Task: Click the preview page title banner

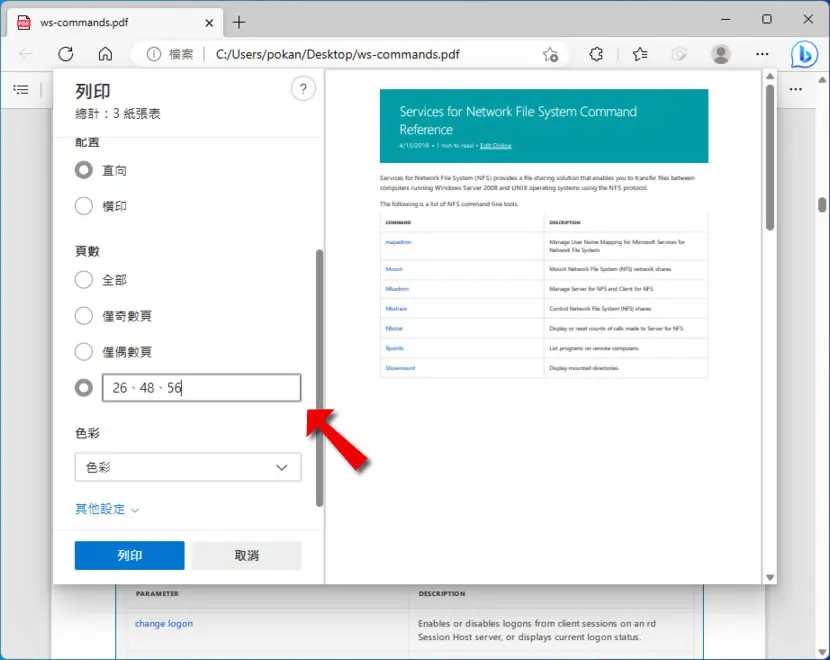Action: (x=544, y=126)
